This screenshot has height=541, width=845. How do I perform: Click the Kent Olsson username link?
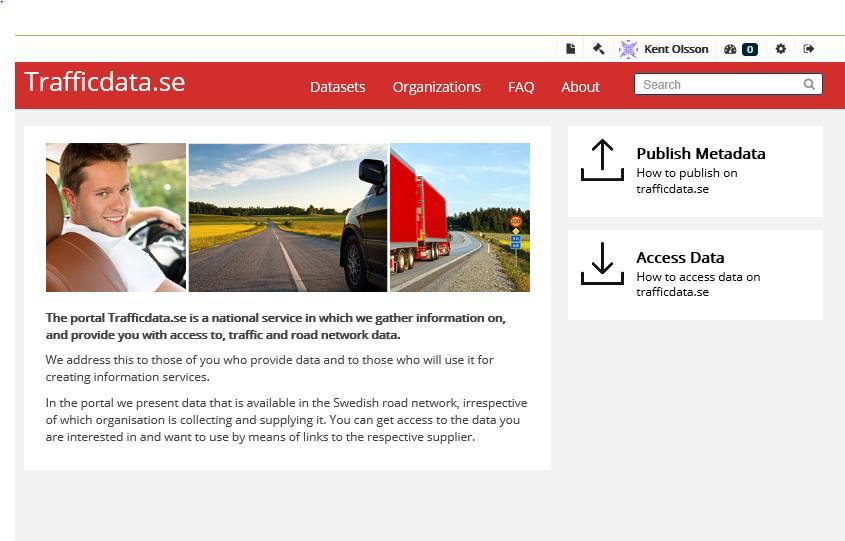pos(676,49)
